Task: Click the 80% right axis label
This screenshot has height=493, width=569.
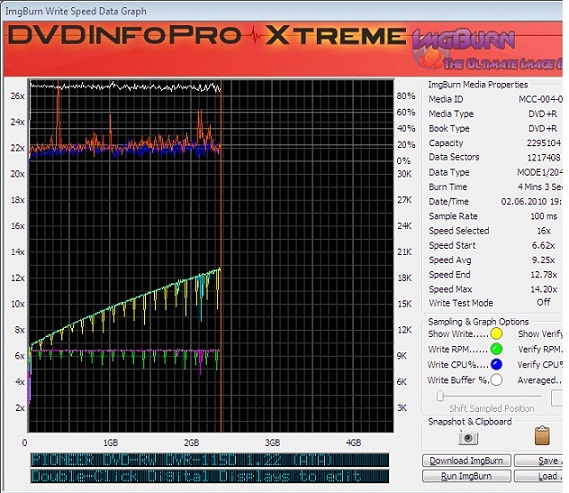Action: tap(406, 96)
